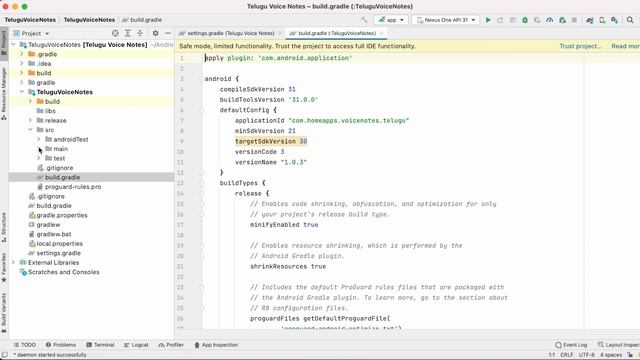Click the targetSdkVersion 30 line in editor

(271, 141)
